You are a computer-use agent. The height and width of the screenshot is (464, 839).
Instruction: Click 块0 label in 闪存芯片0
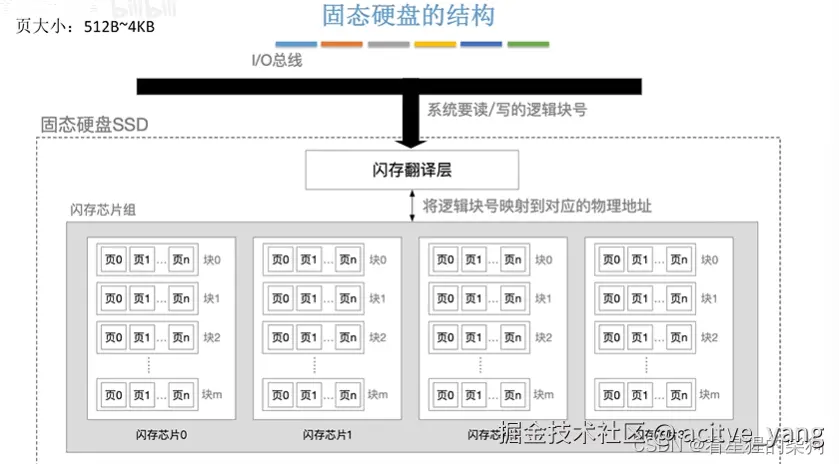tap(212, 260)
